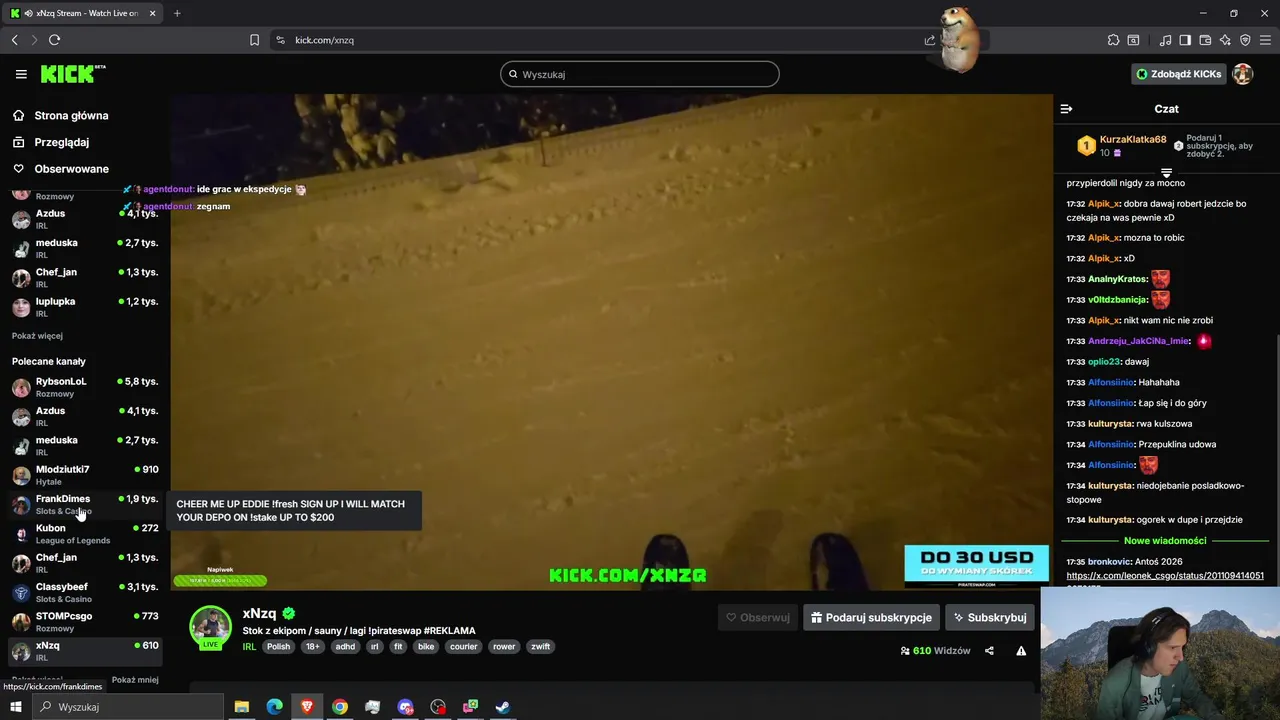Select the bike tag

(426, 647)
